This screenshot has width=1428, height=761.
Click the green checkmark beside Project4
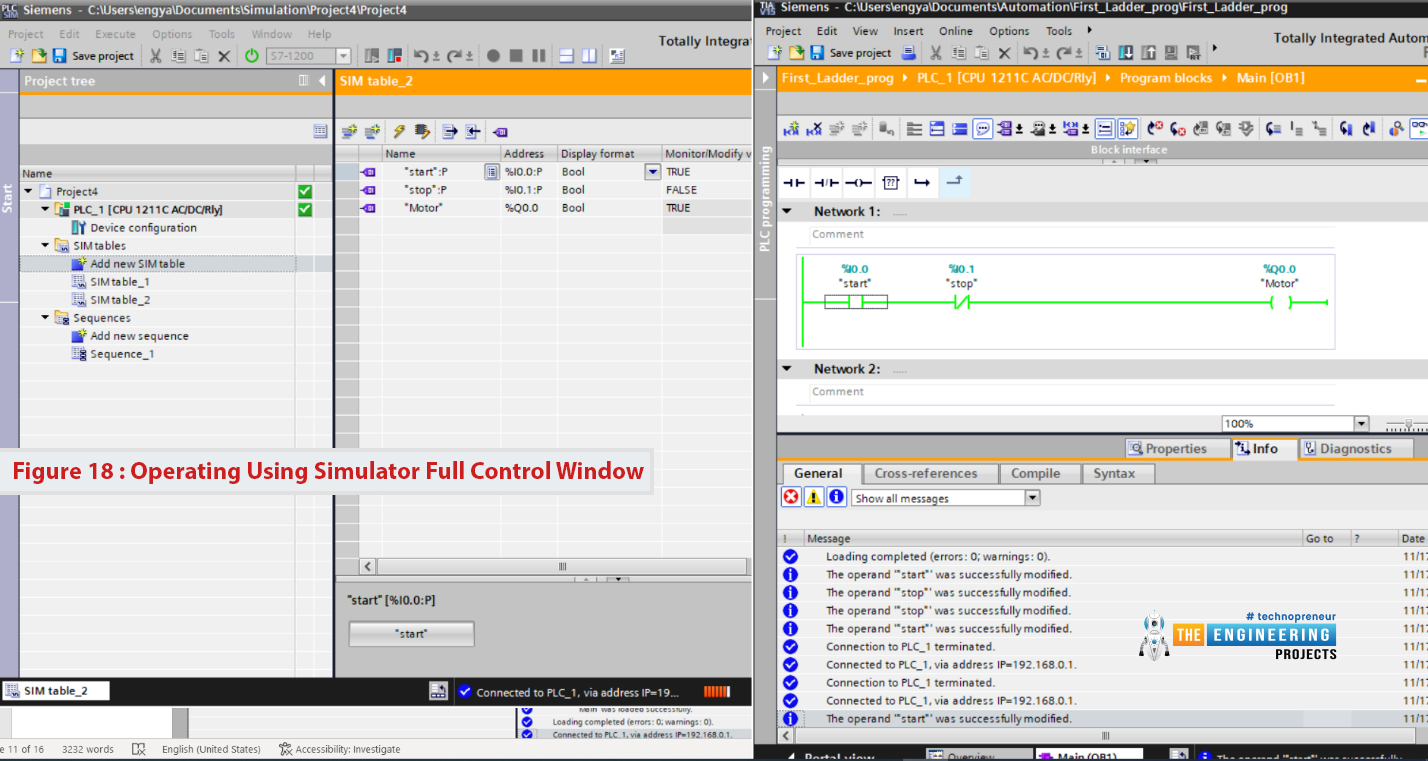(305, 191)
